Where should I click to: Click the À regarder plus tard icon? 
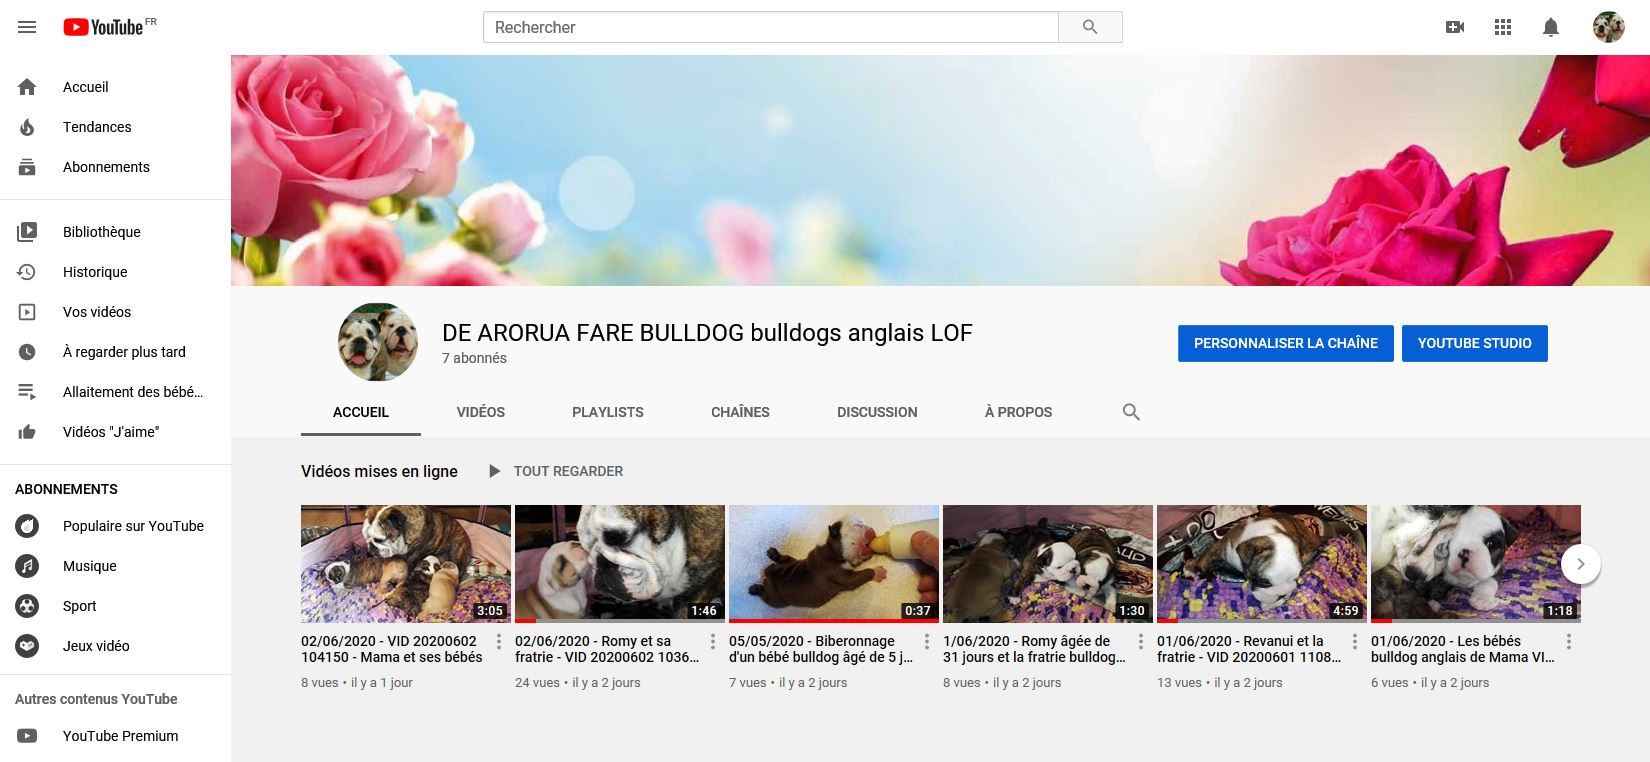(27, 352)
